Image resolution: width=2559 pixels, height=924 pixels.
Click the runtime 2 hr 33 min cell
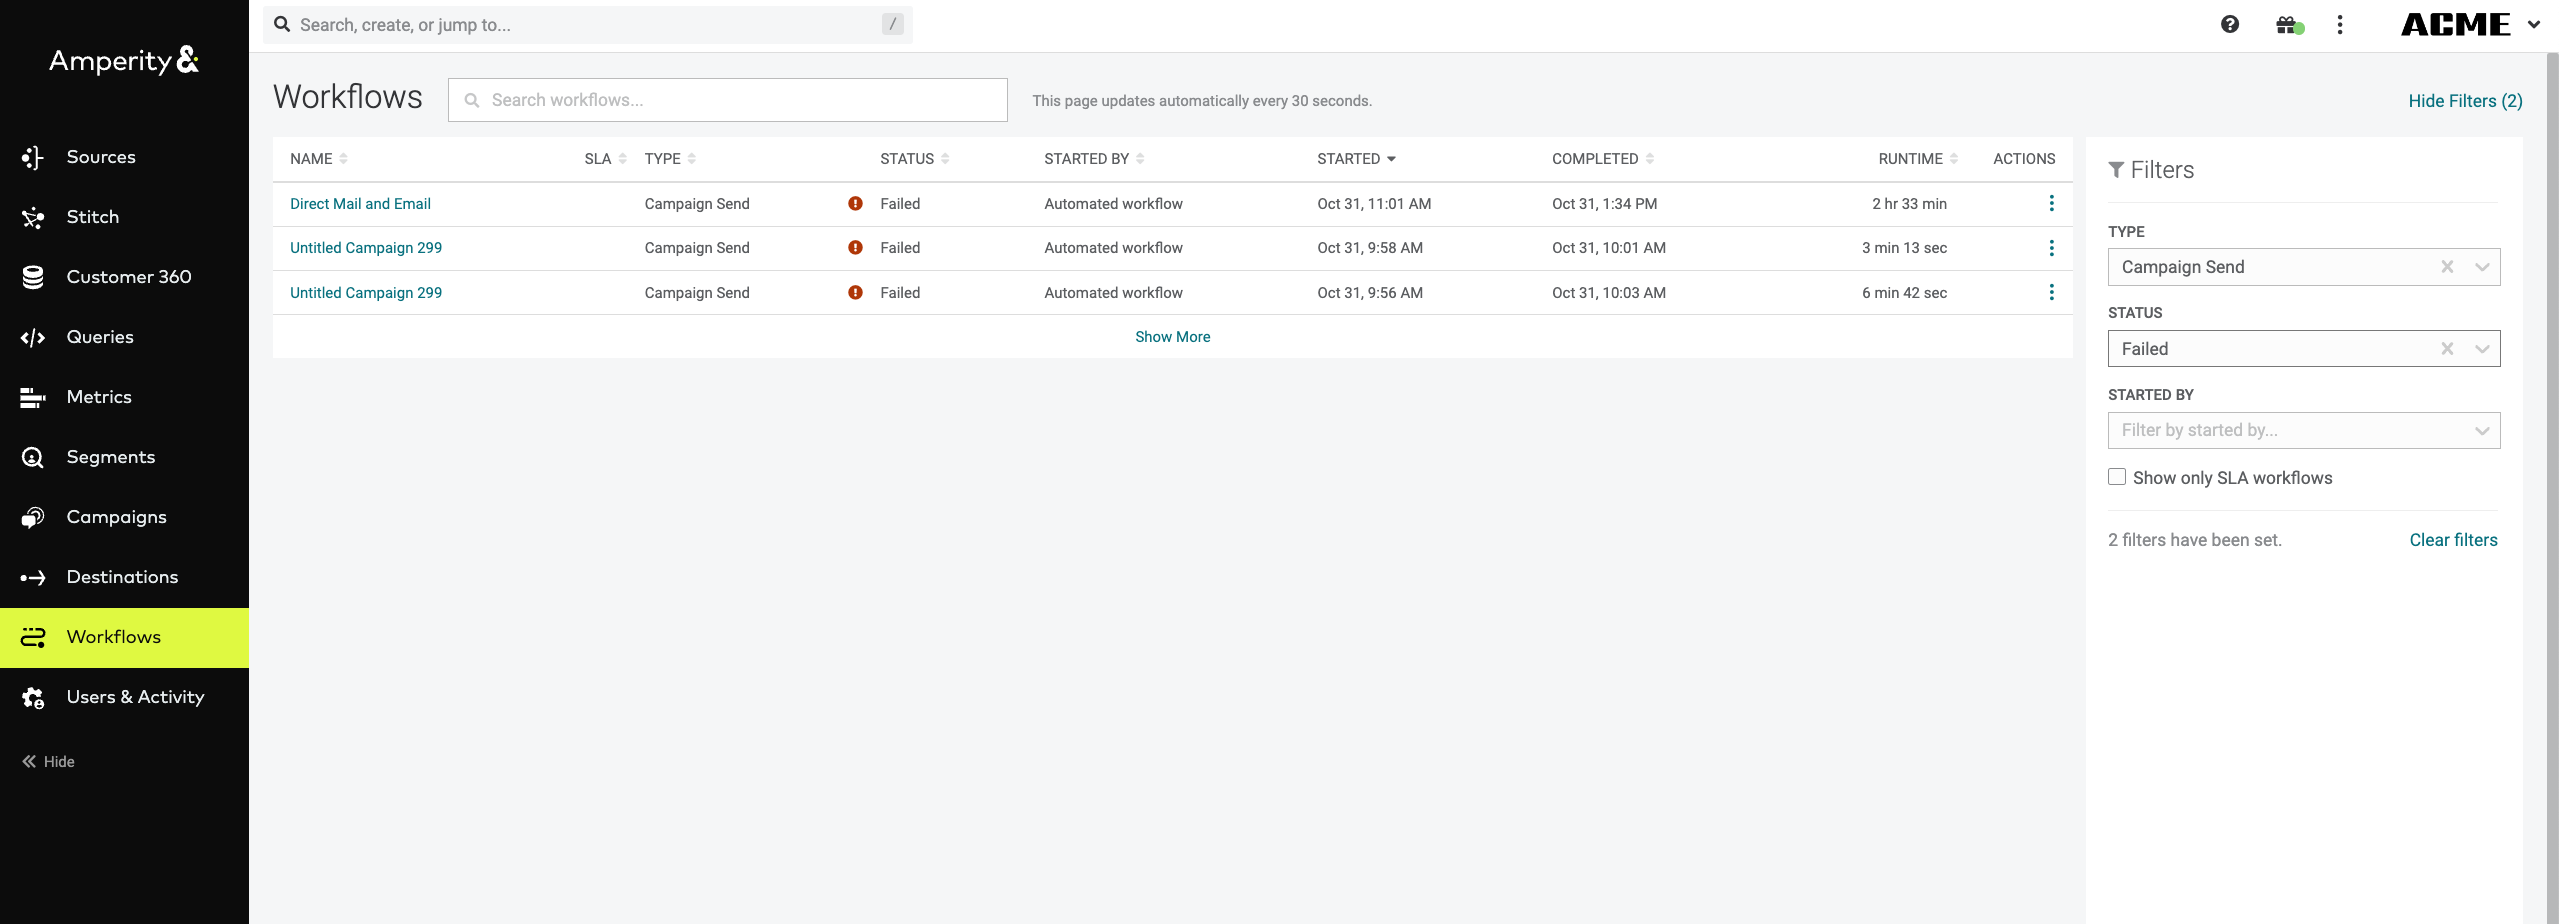point(1909,204)
